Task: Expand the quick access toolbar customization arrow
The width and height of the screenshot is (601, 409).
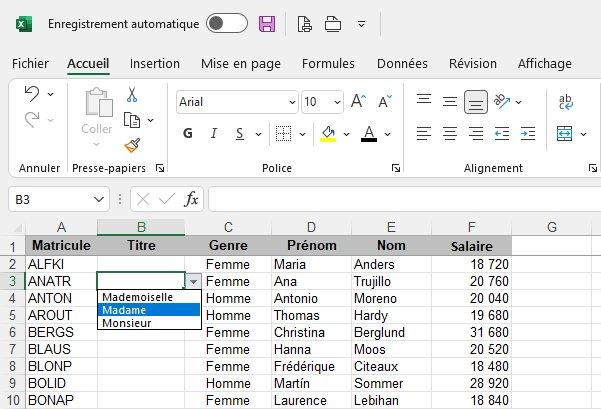Action: [x=361, y=24]
